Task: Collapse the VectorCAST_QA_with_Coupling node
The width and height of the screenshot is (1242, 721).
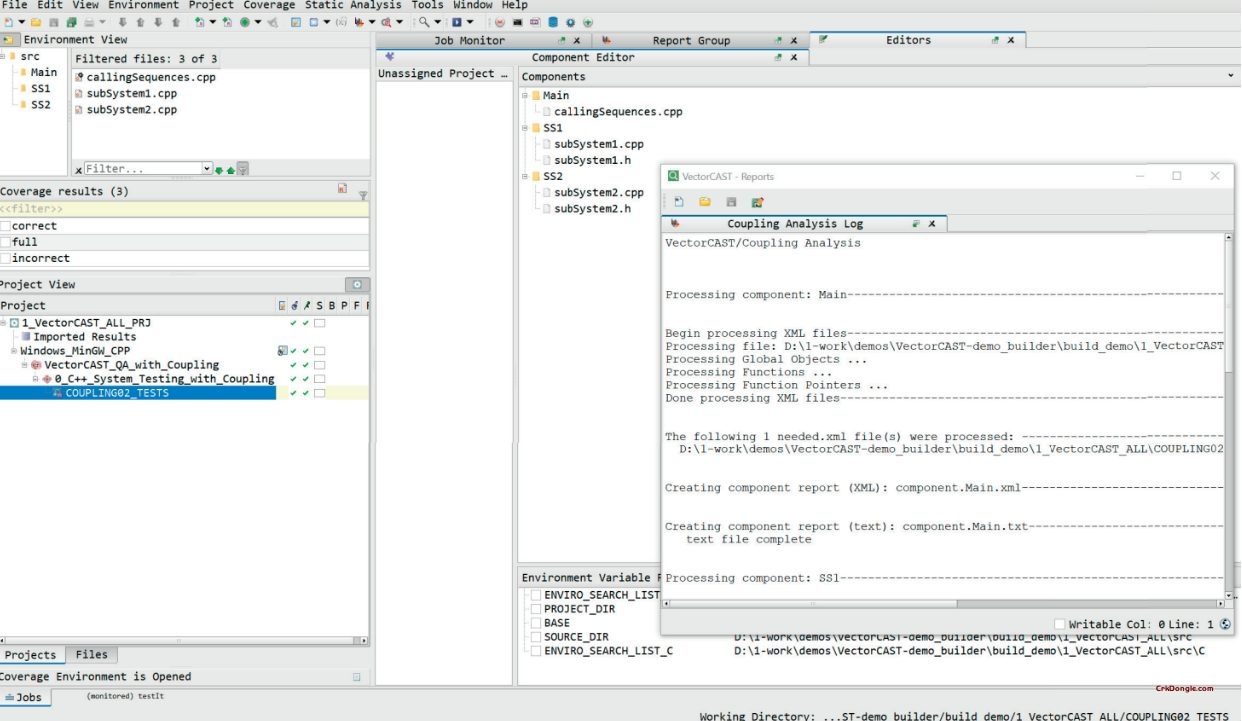Action: click(24, 365)
